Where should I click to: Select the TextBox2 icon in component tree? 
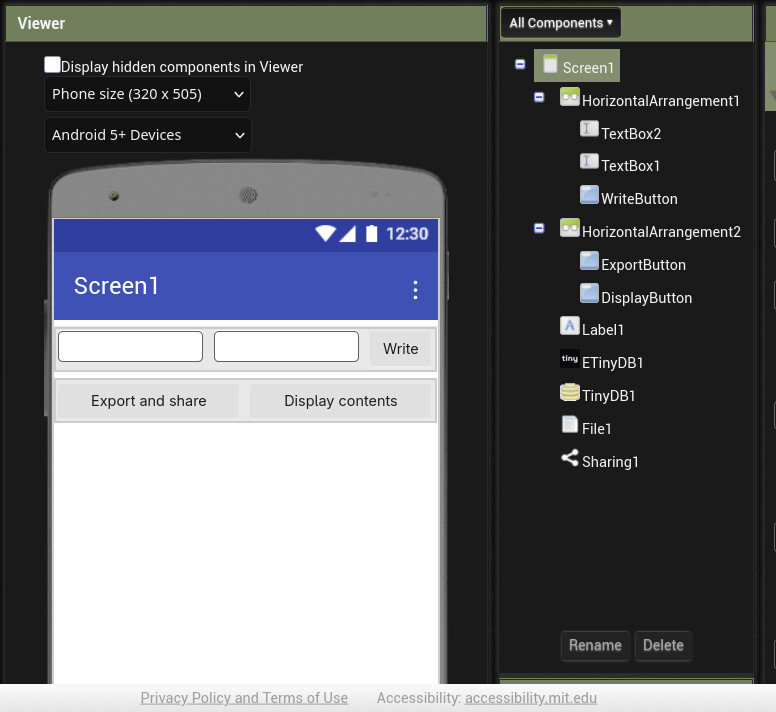pyautogui.click(x=589, y=131)
